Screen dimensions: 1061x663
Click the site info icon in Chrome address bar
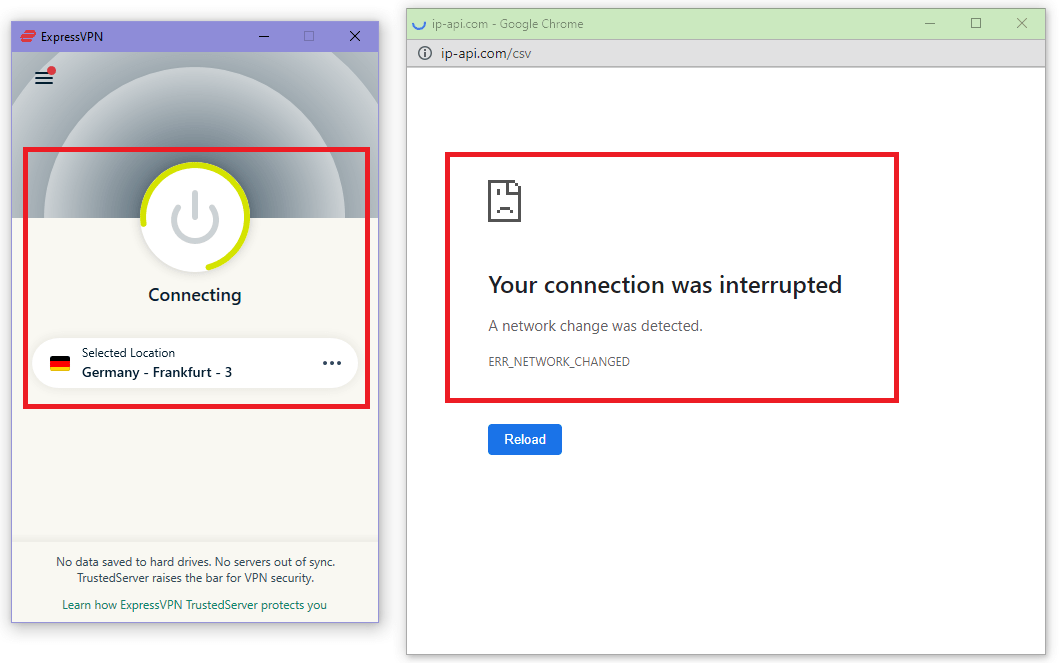click(x=424, y=53)
